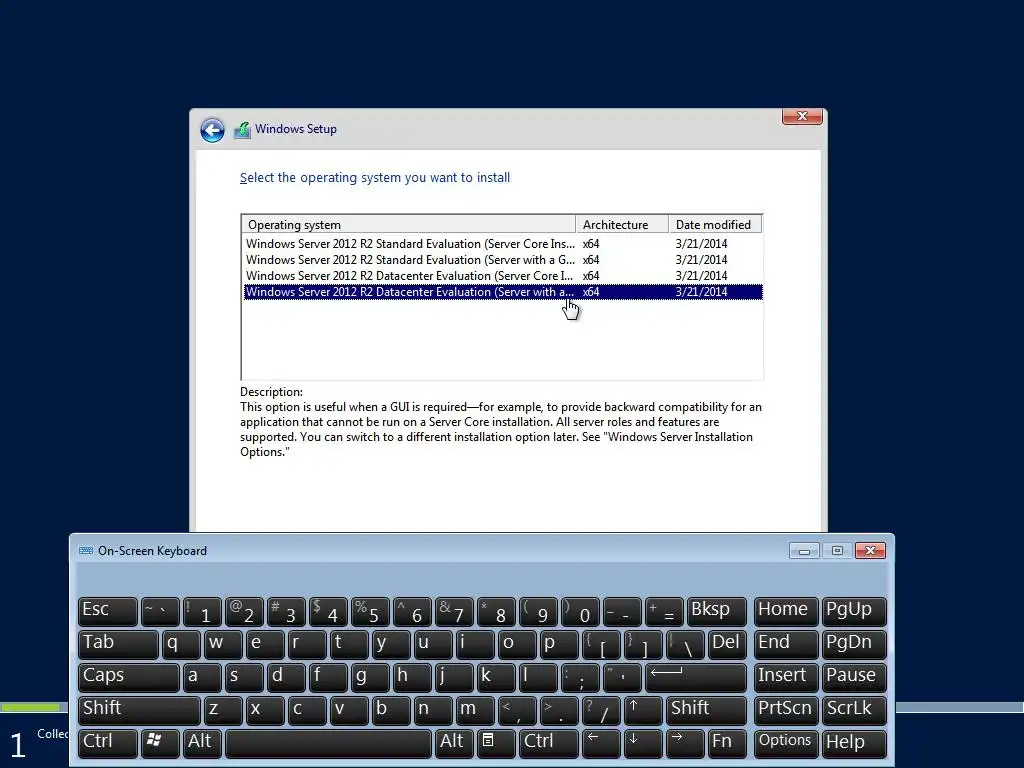The height and width of the screenshot is (768, 1024).
Task: Toggle the Caps lock key
Action: tap(129, 677)
